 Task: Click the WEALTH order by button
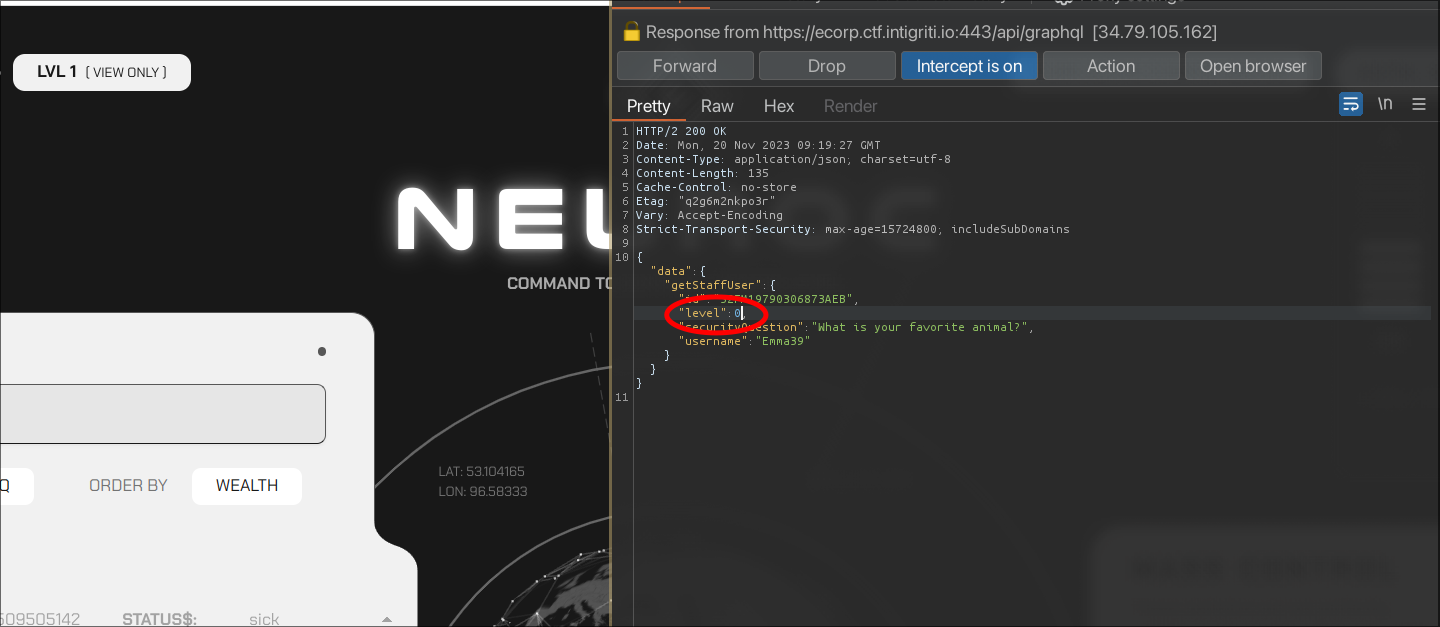pyautogui.click(x=247, y=486)
